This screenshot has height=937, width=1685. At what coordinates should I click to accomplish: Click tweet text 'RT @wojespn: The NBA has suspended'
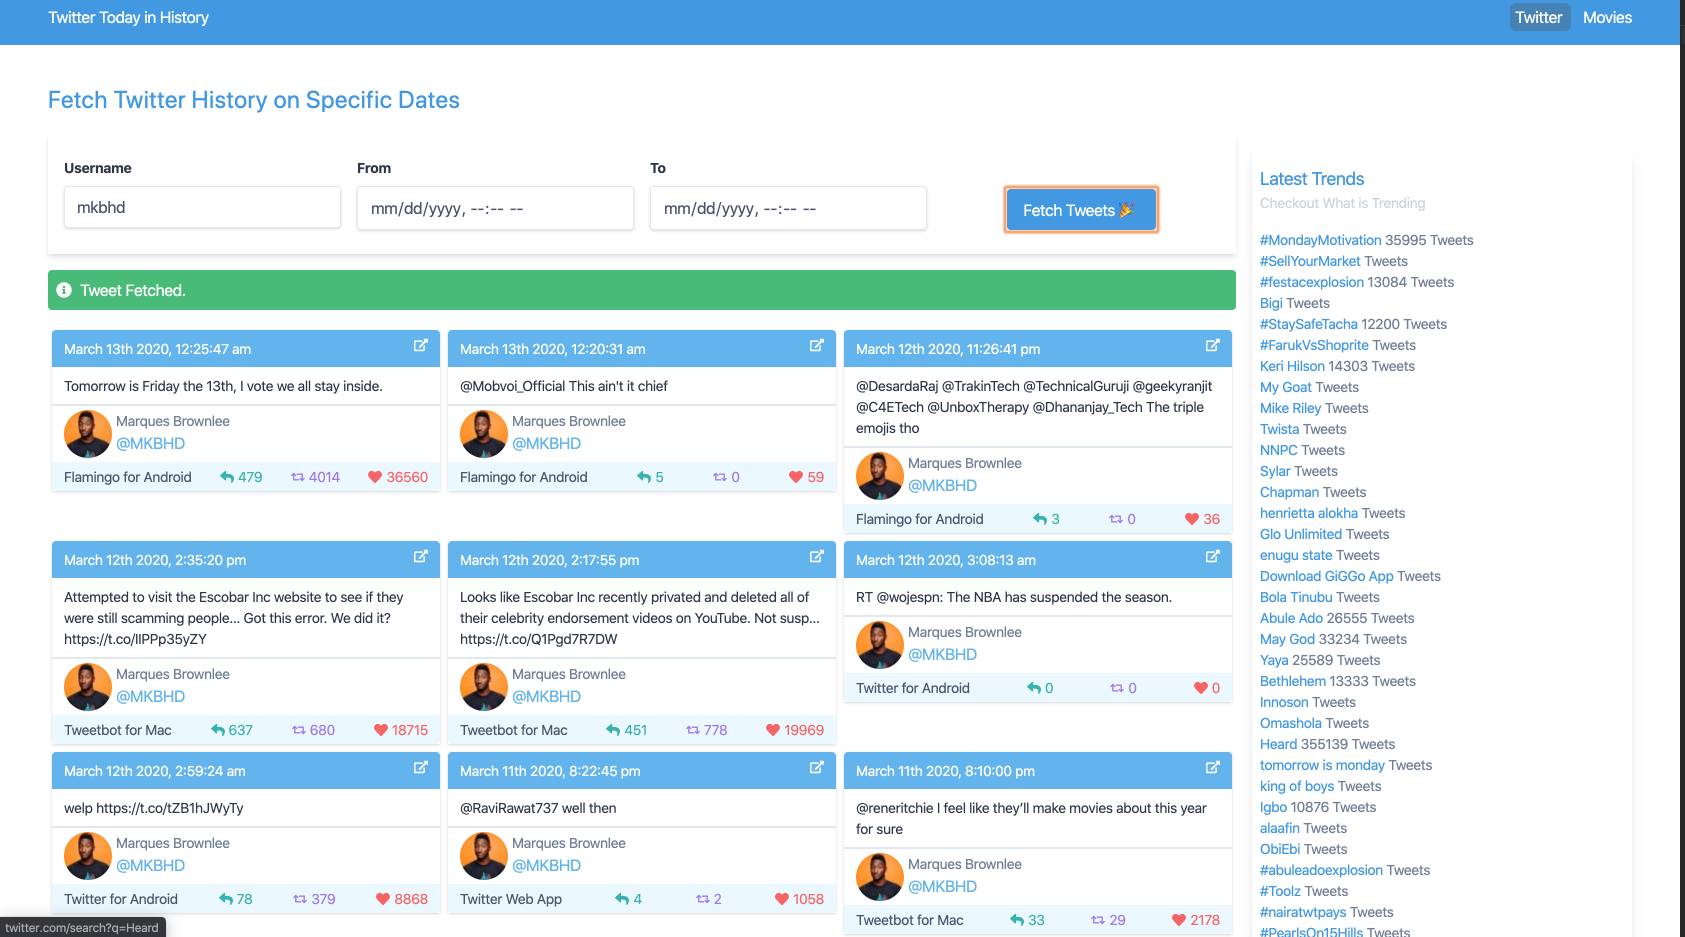(x=1014, y=597)
